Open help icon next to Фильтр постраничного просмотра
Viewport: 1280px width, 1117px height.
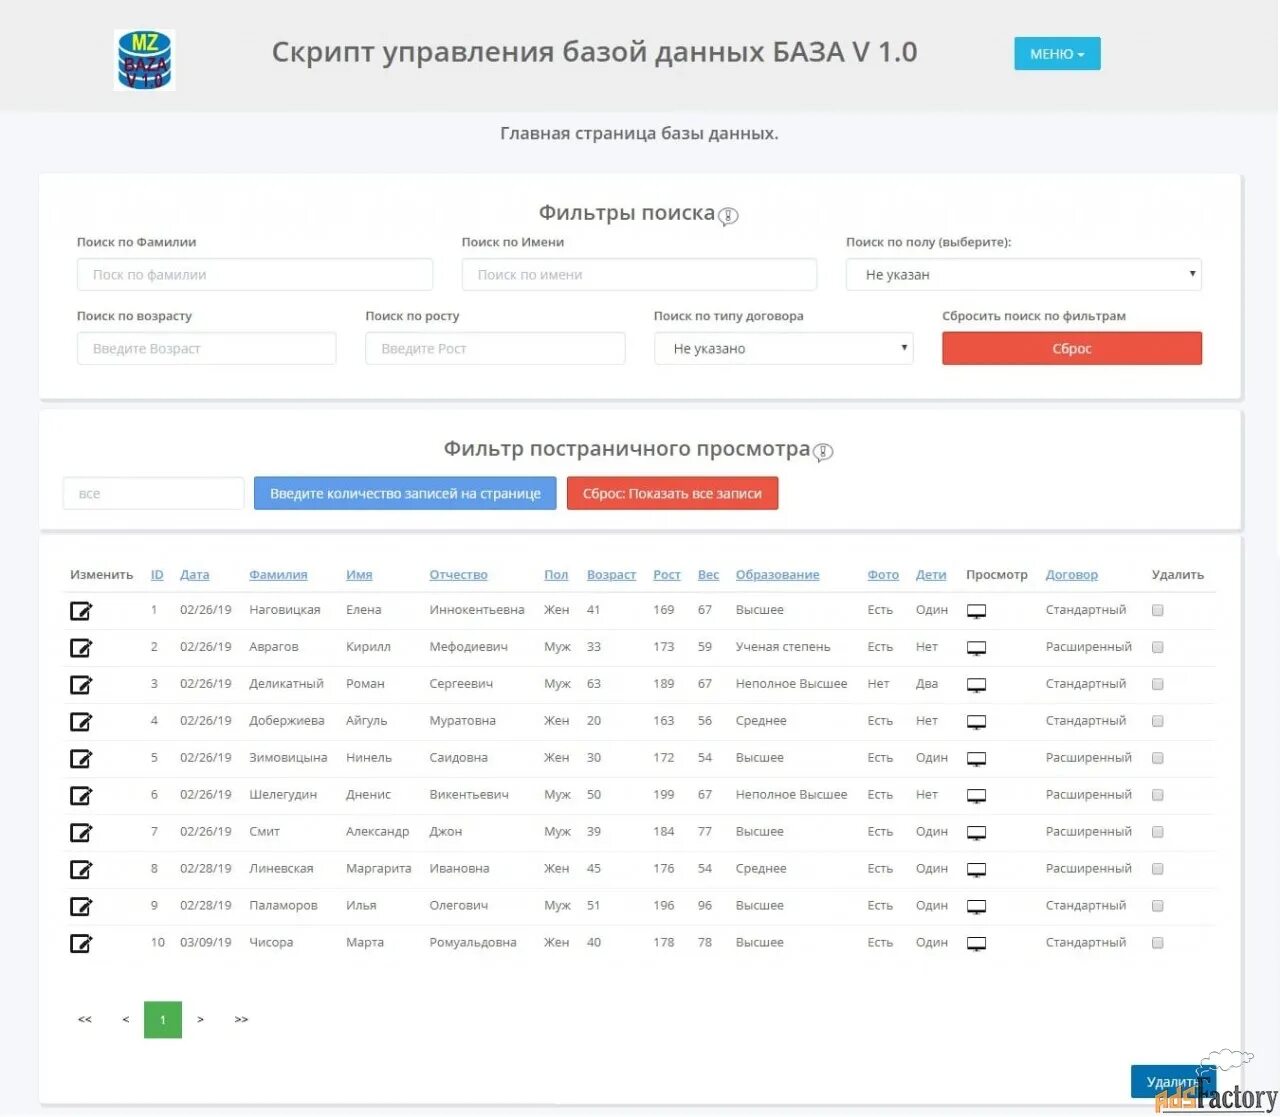[x=823, y=452]
